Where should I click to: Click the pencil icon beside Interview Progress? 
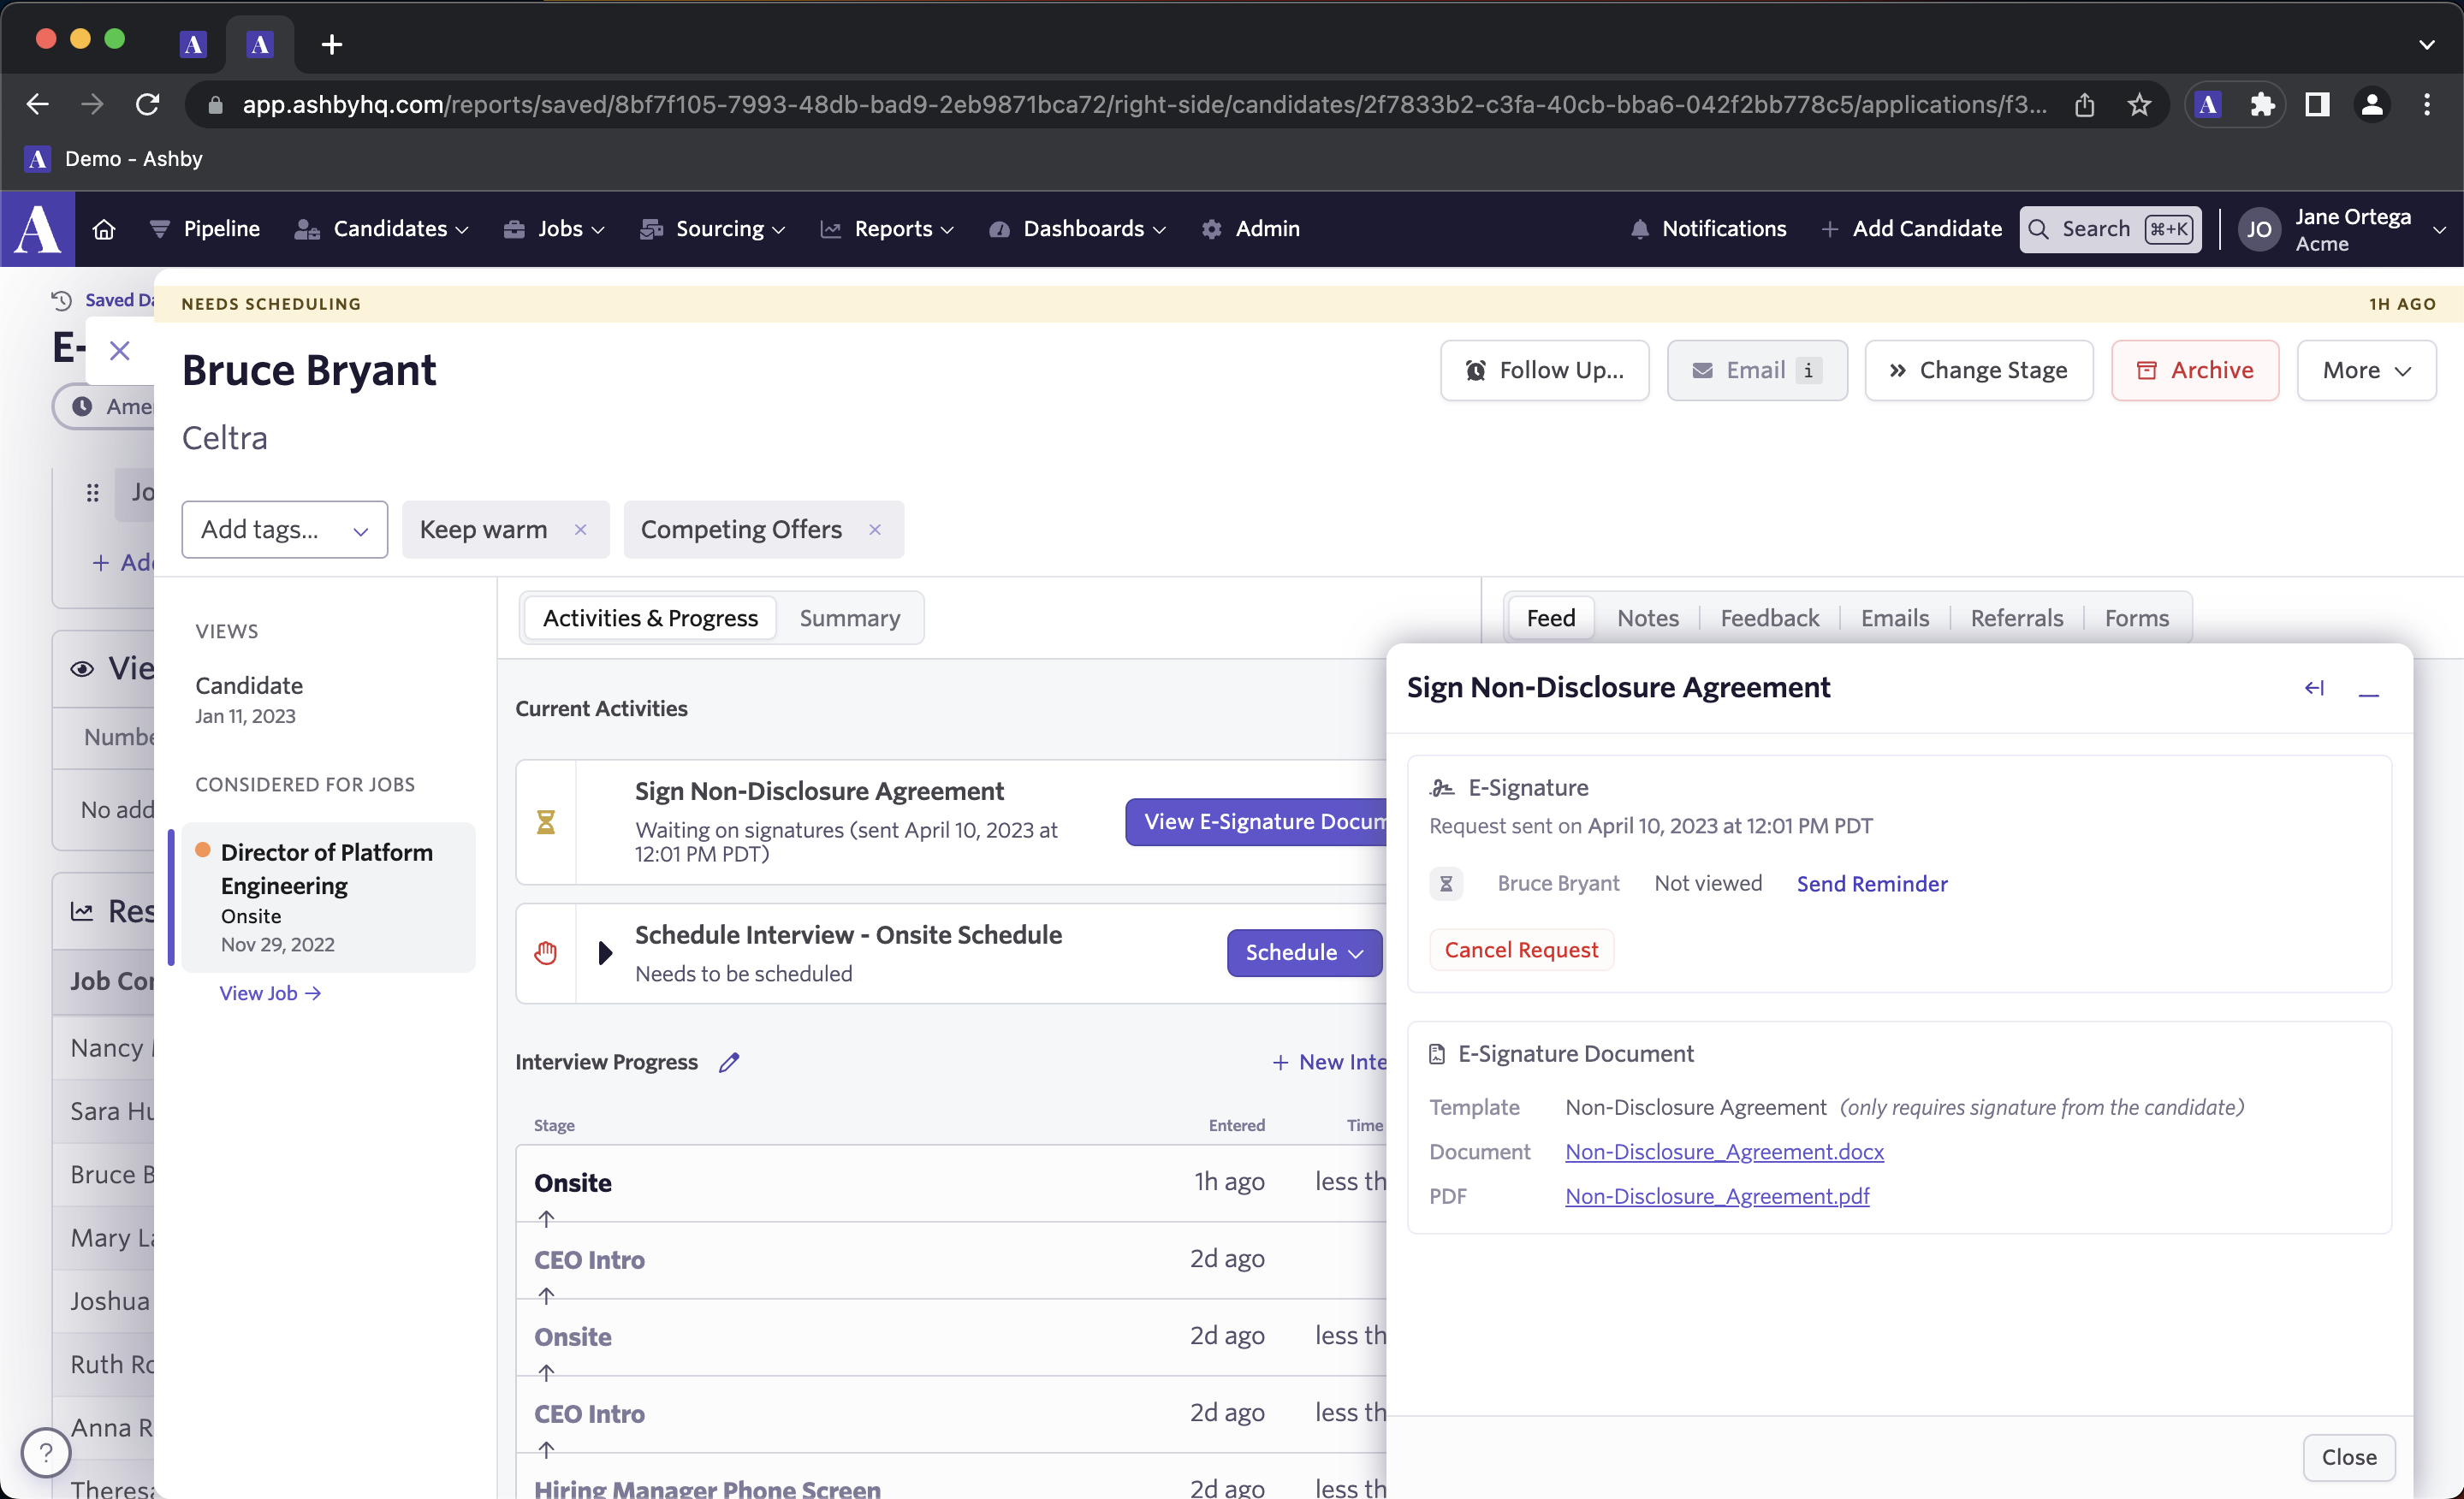click(729, 1062)
